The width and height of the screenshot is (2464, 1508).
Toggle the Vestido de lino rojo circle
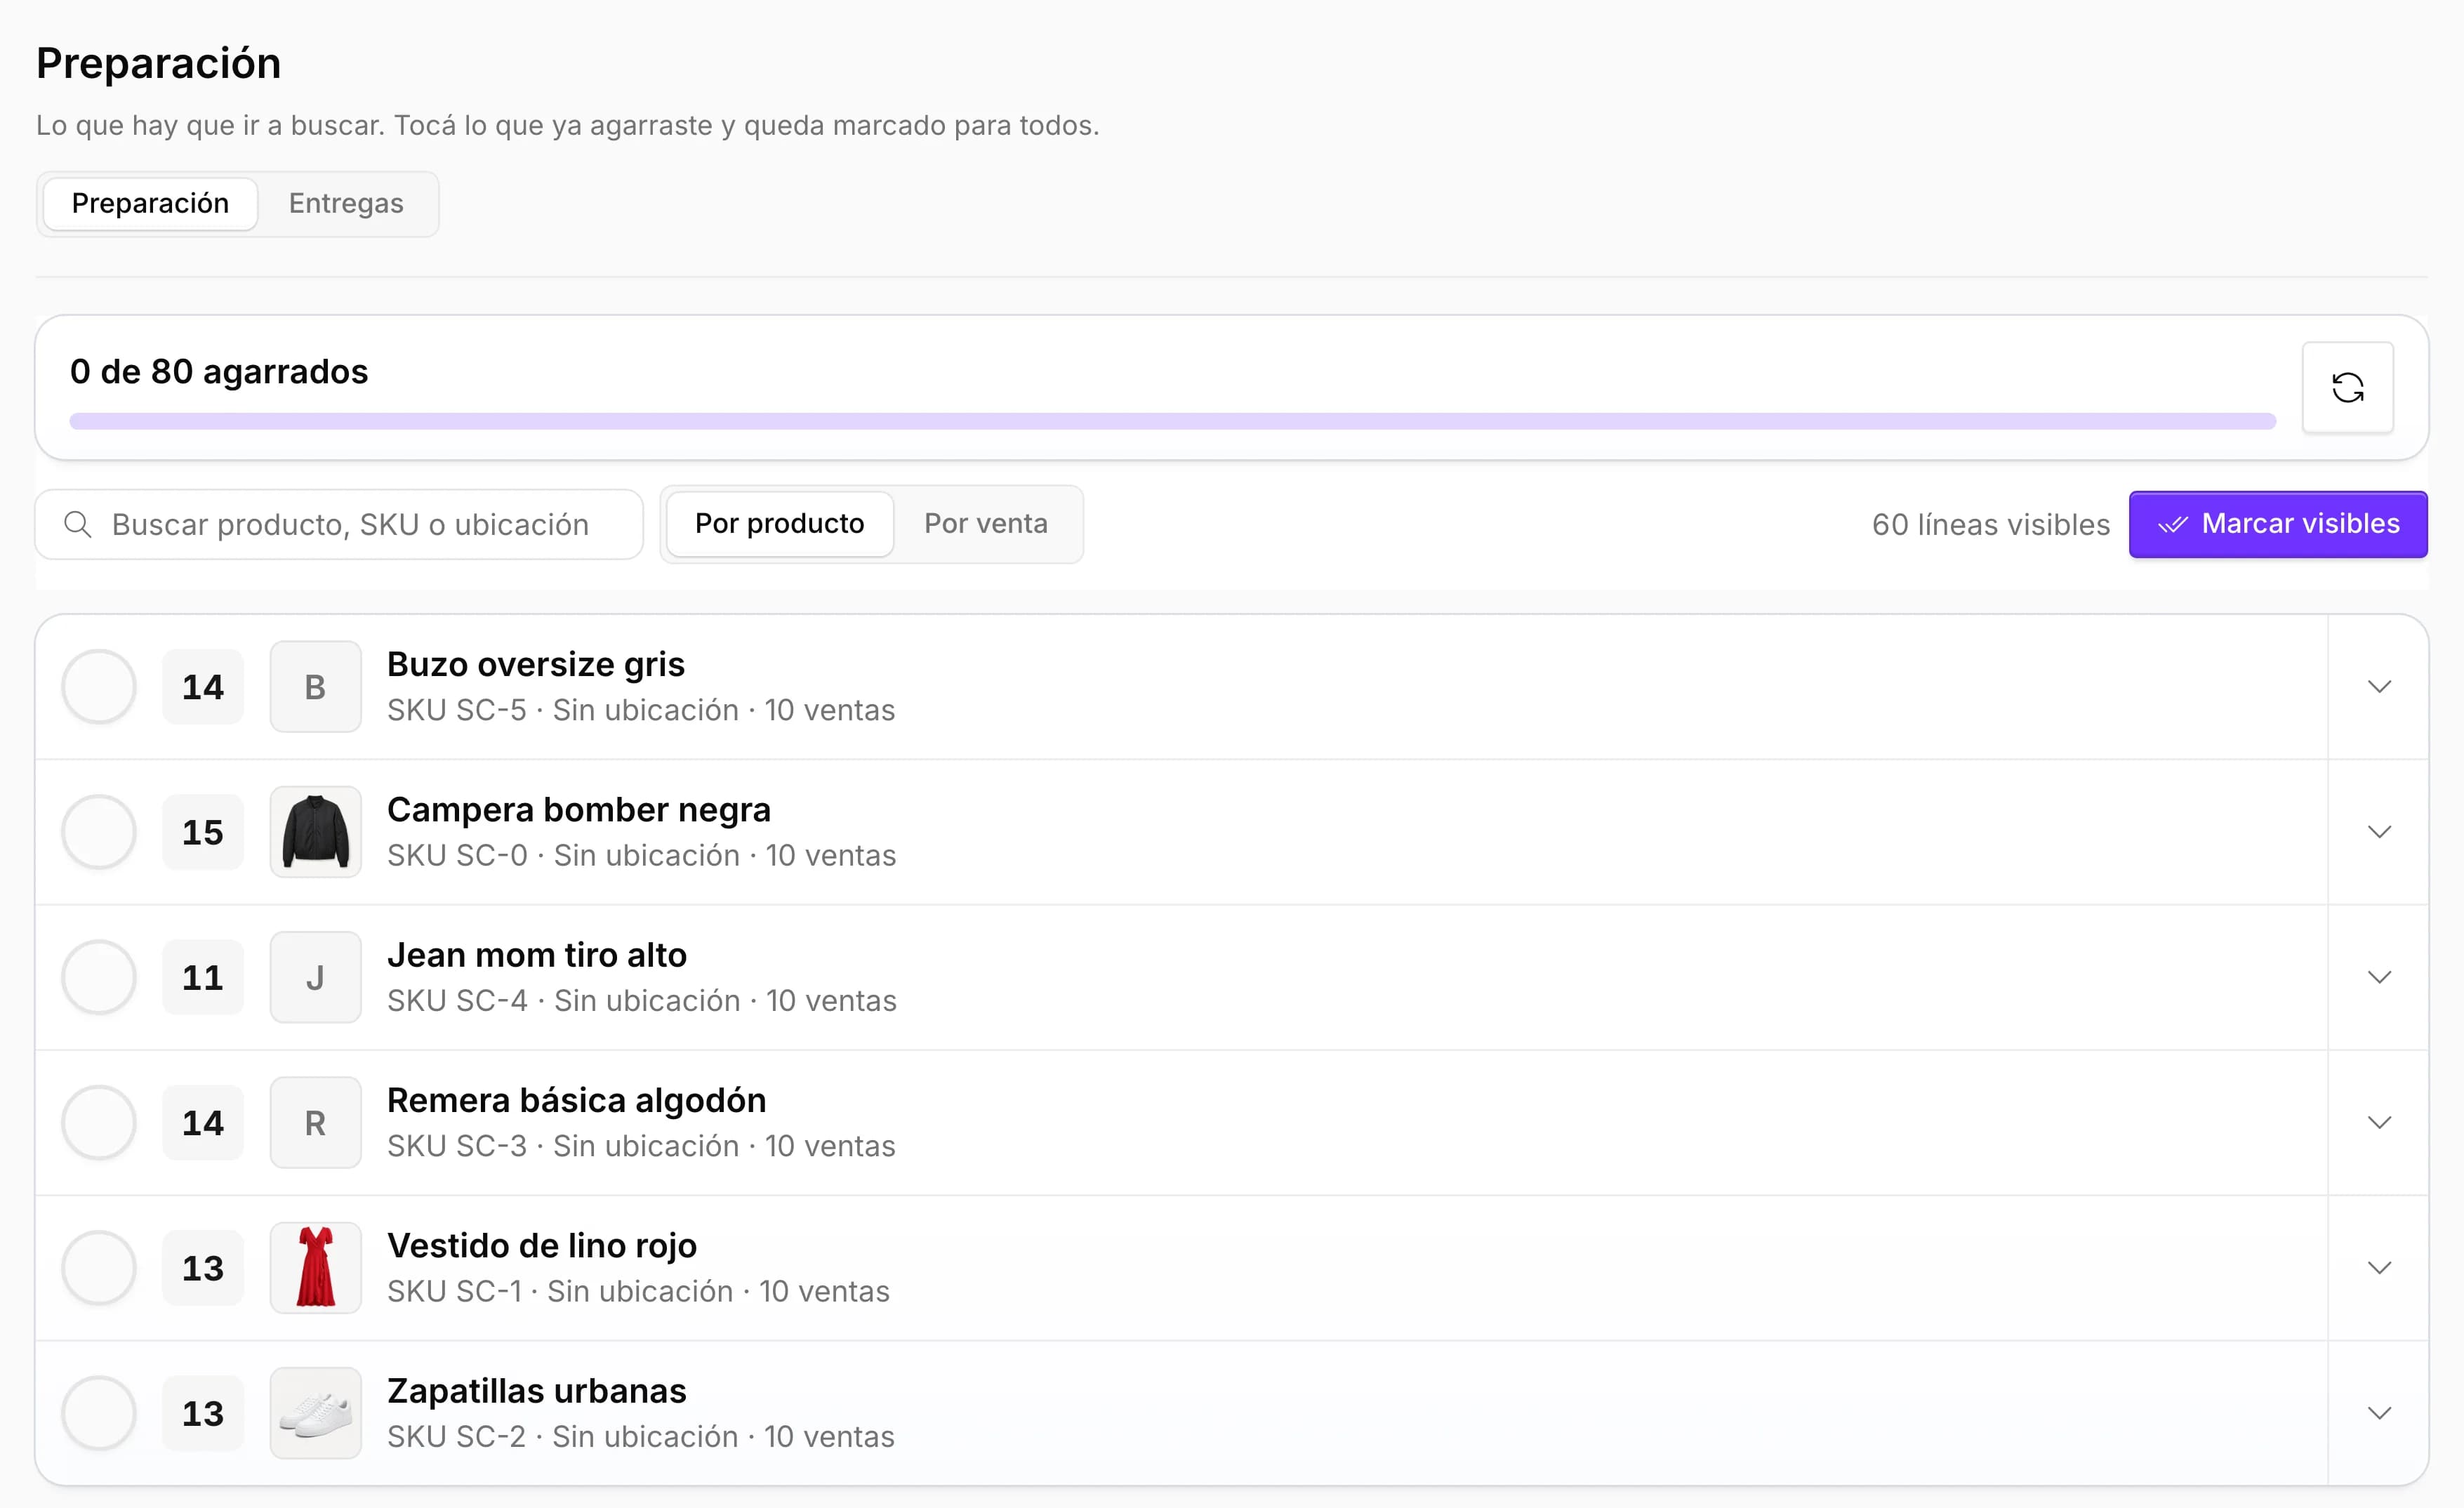(99, 1267)
